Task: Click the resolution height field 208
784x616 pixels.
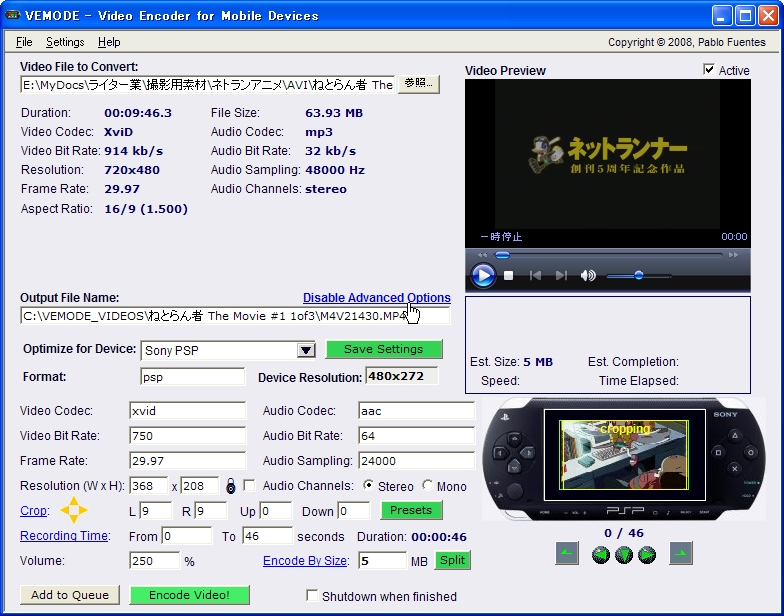Action: pyautogui.click(x=200, y=486)
